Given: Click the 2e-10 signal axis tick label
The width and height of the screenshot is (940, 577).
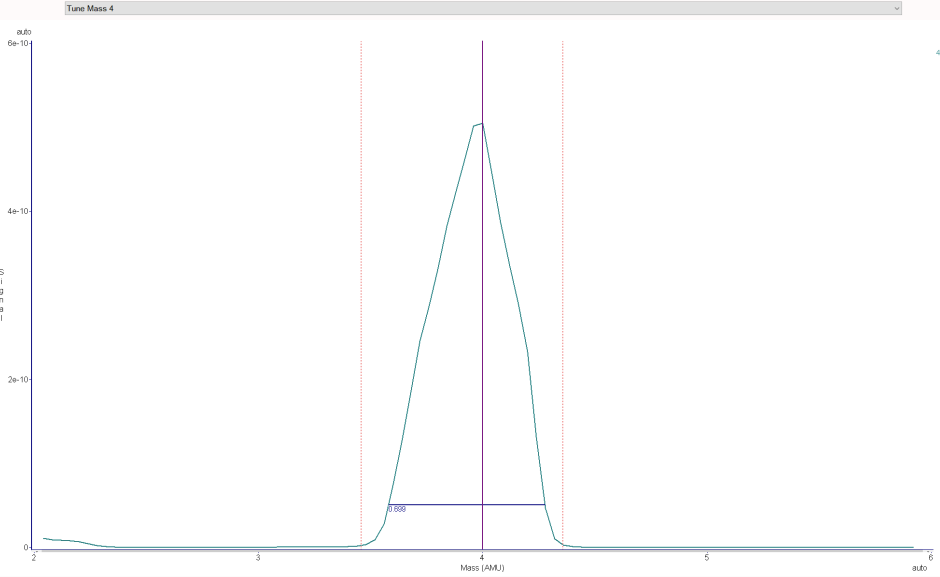Looking at the screenshot, I should tap(17, 379).
